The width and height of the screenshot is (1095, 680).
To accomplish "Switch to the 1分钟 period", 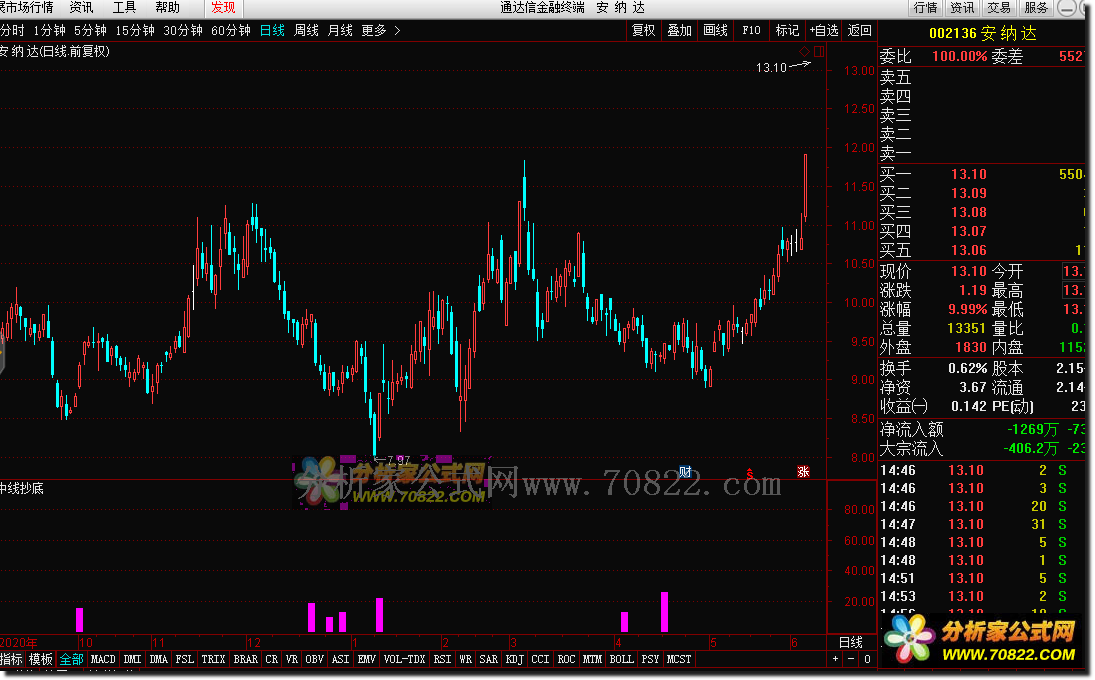I will point(49,31).
